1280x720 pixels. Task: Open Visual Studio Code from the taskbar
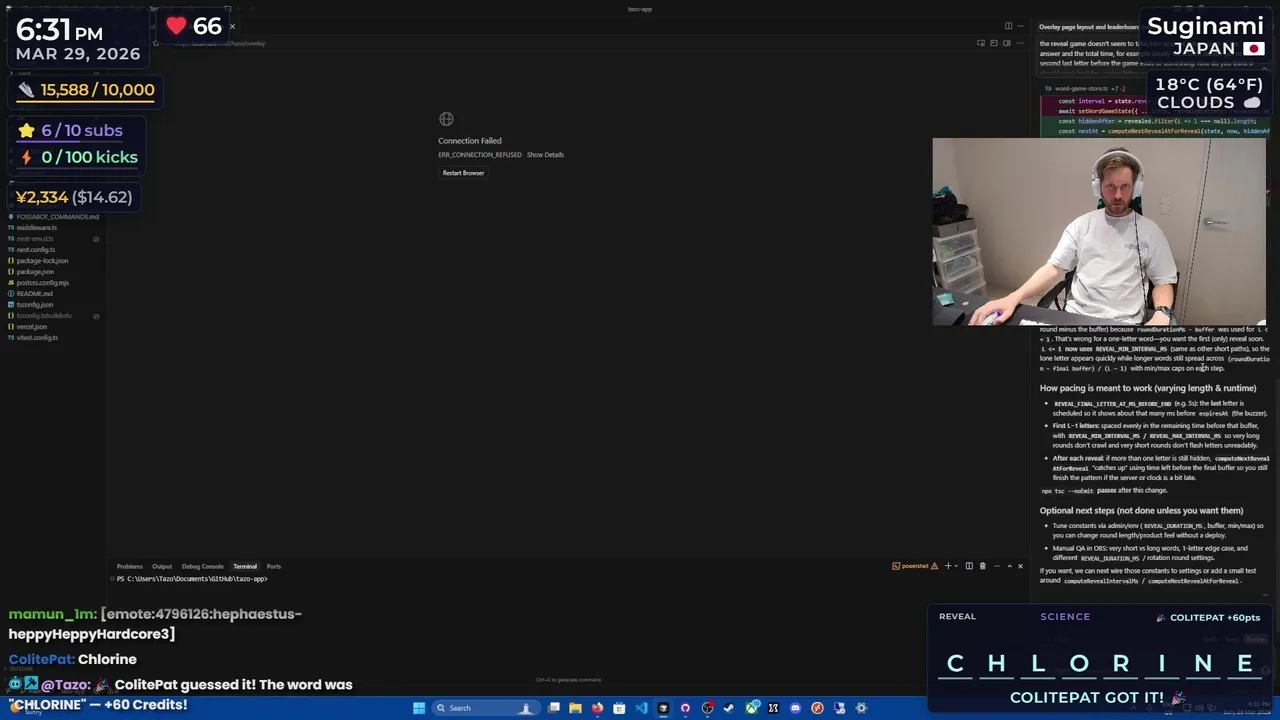641,708
